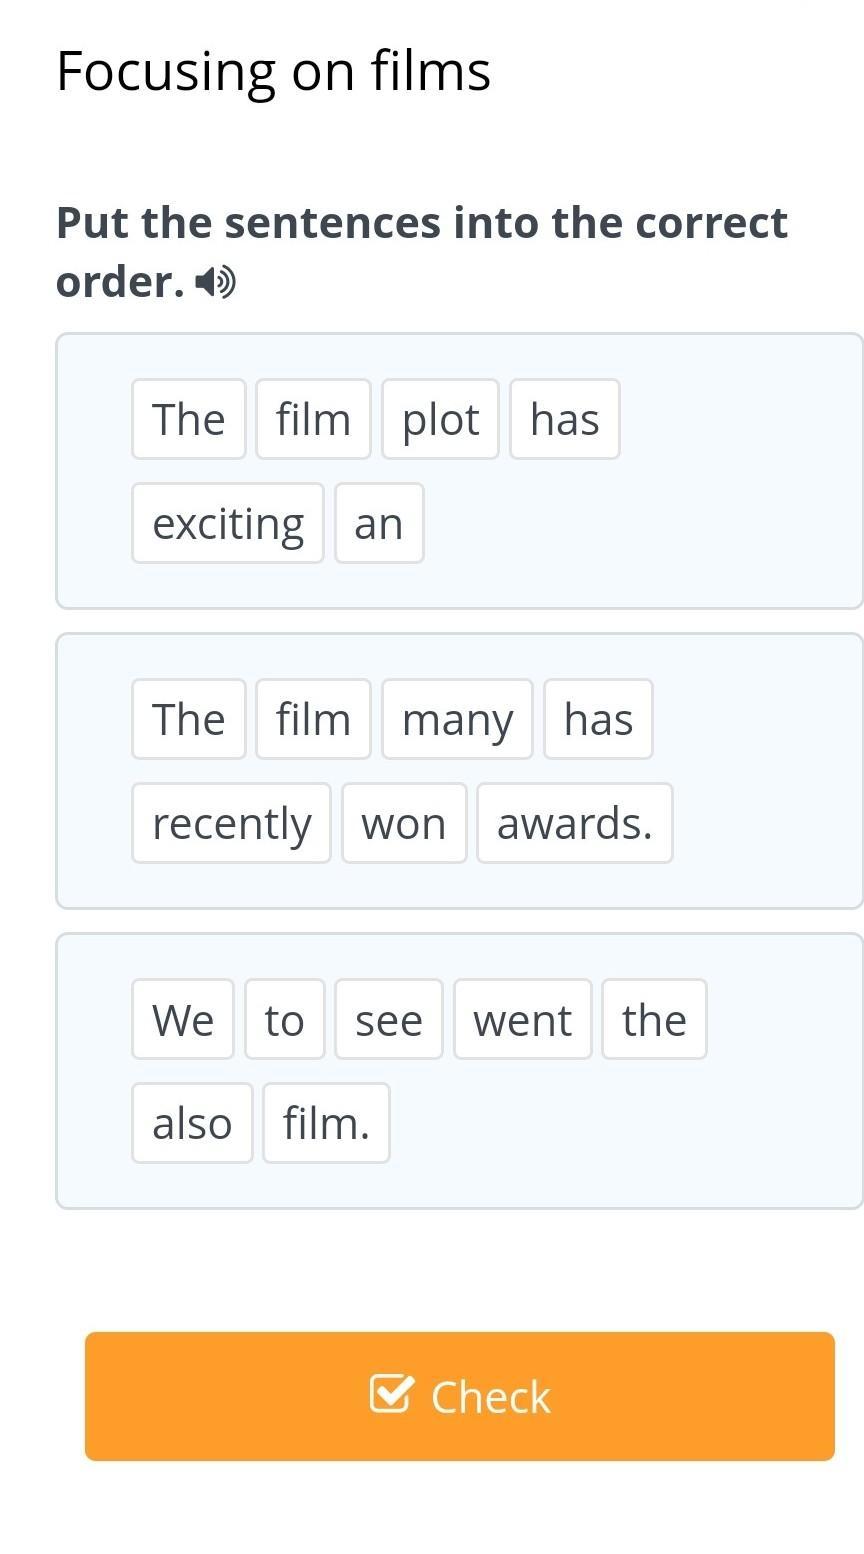Select the 'to' word tile

pyautogui.click(x=284, y=1019)
